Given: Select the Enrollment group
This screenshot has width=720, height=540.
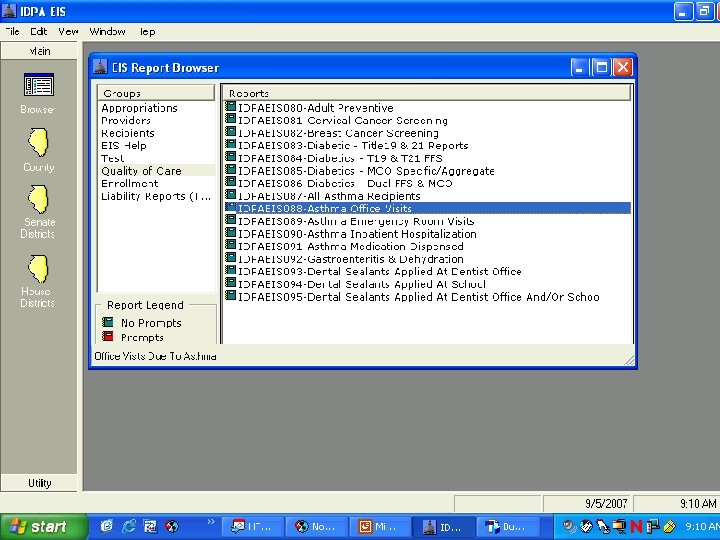Looking at the screenshot, I should tap(129, 183).
